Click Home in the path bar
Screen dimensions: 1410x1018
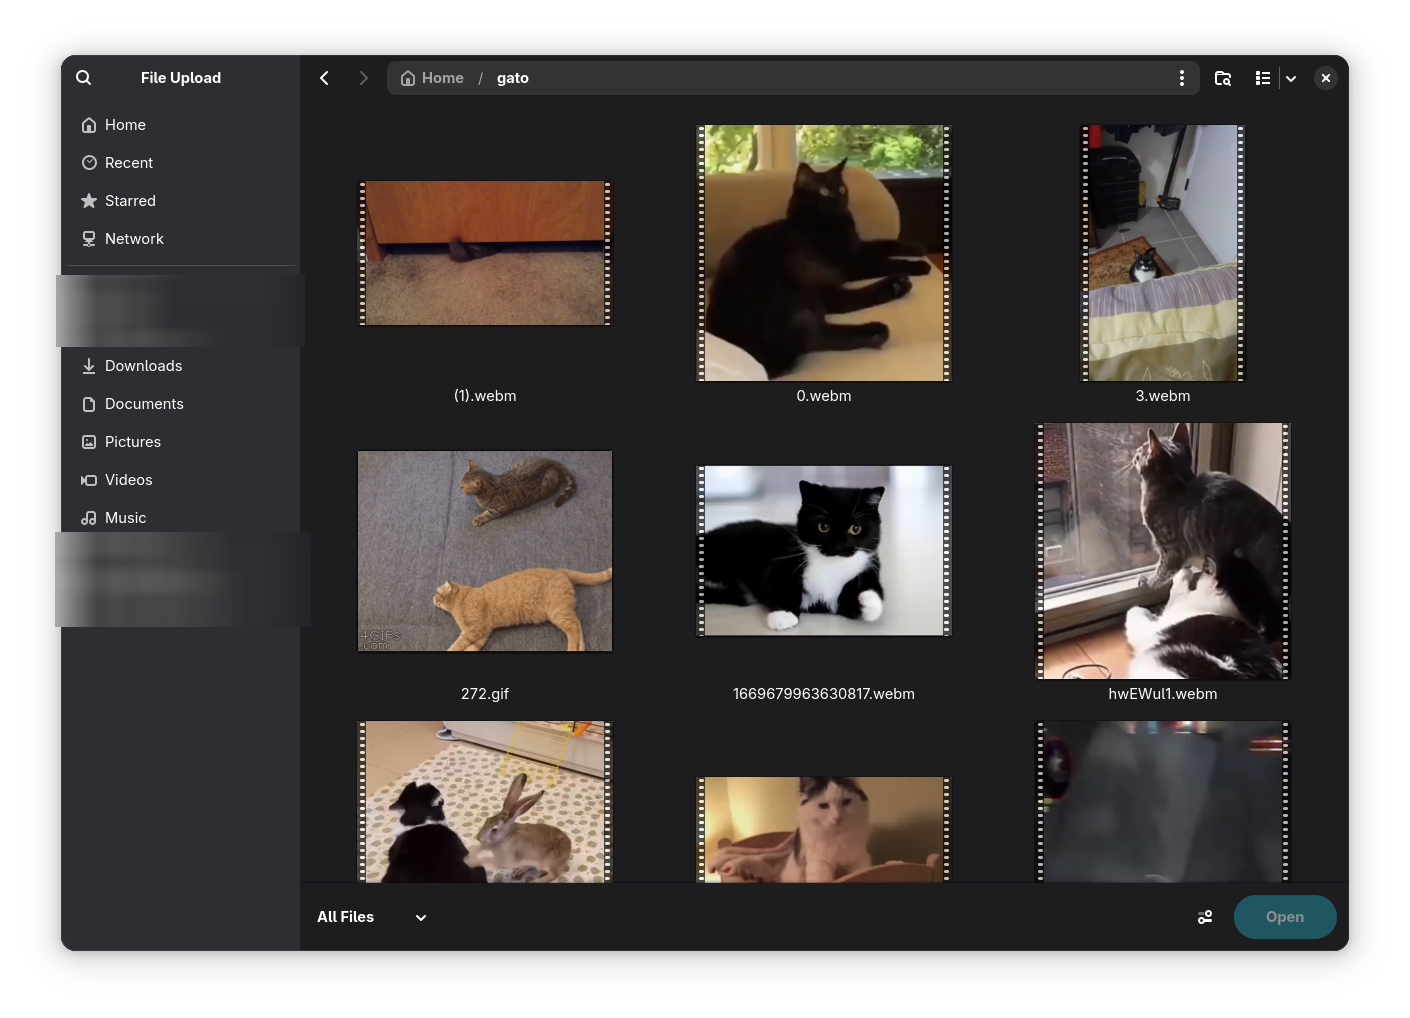point(432,78)
